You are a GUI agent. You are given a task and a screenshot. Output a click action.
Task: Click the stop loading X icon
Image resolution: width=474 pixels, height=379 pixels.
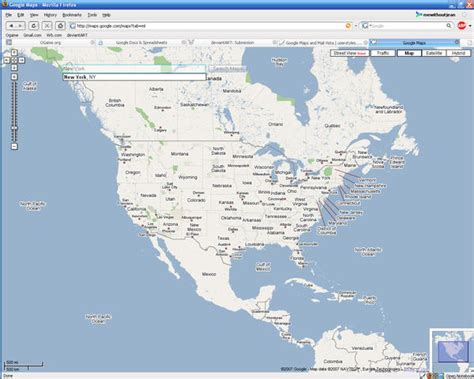(x=47, y=26)
